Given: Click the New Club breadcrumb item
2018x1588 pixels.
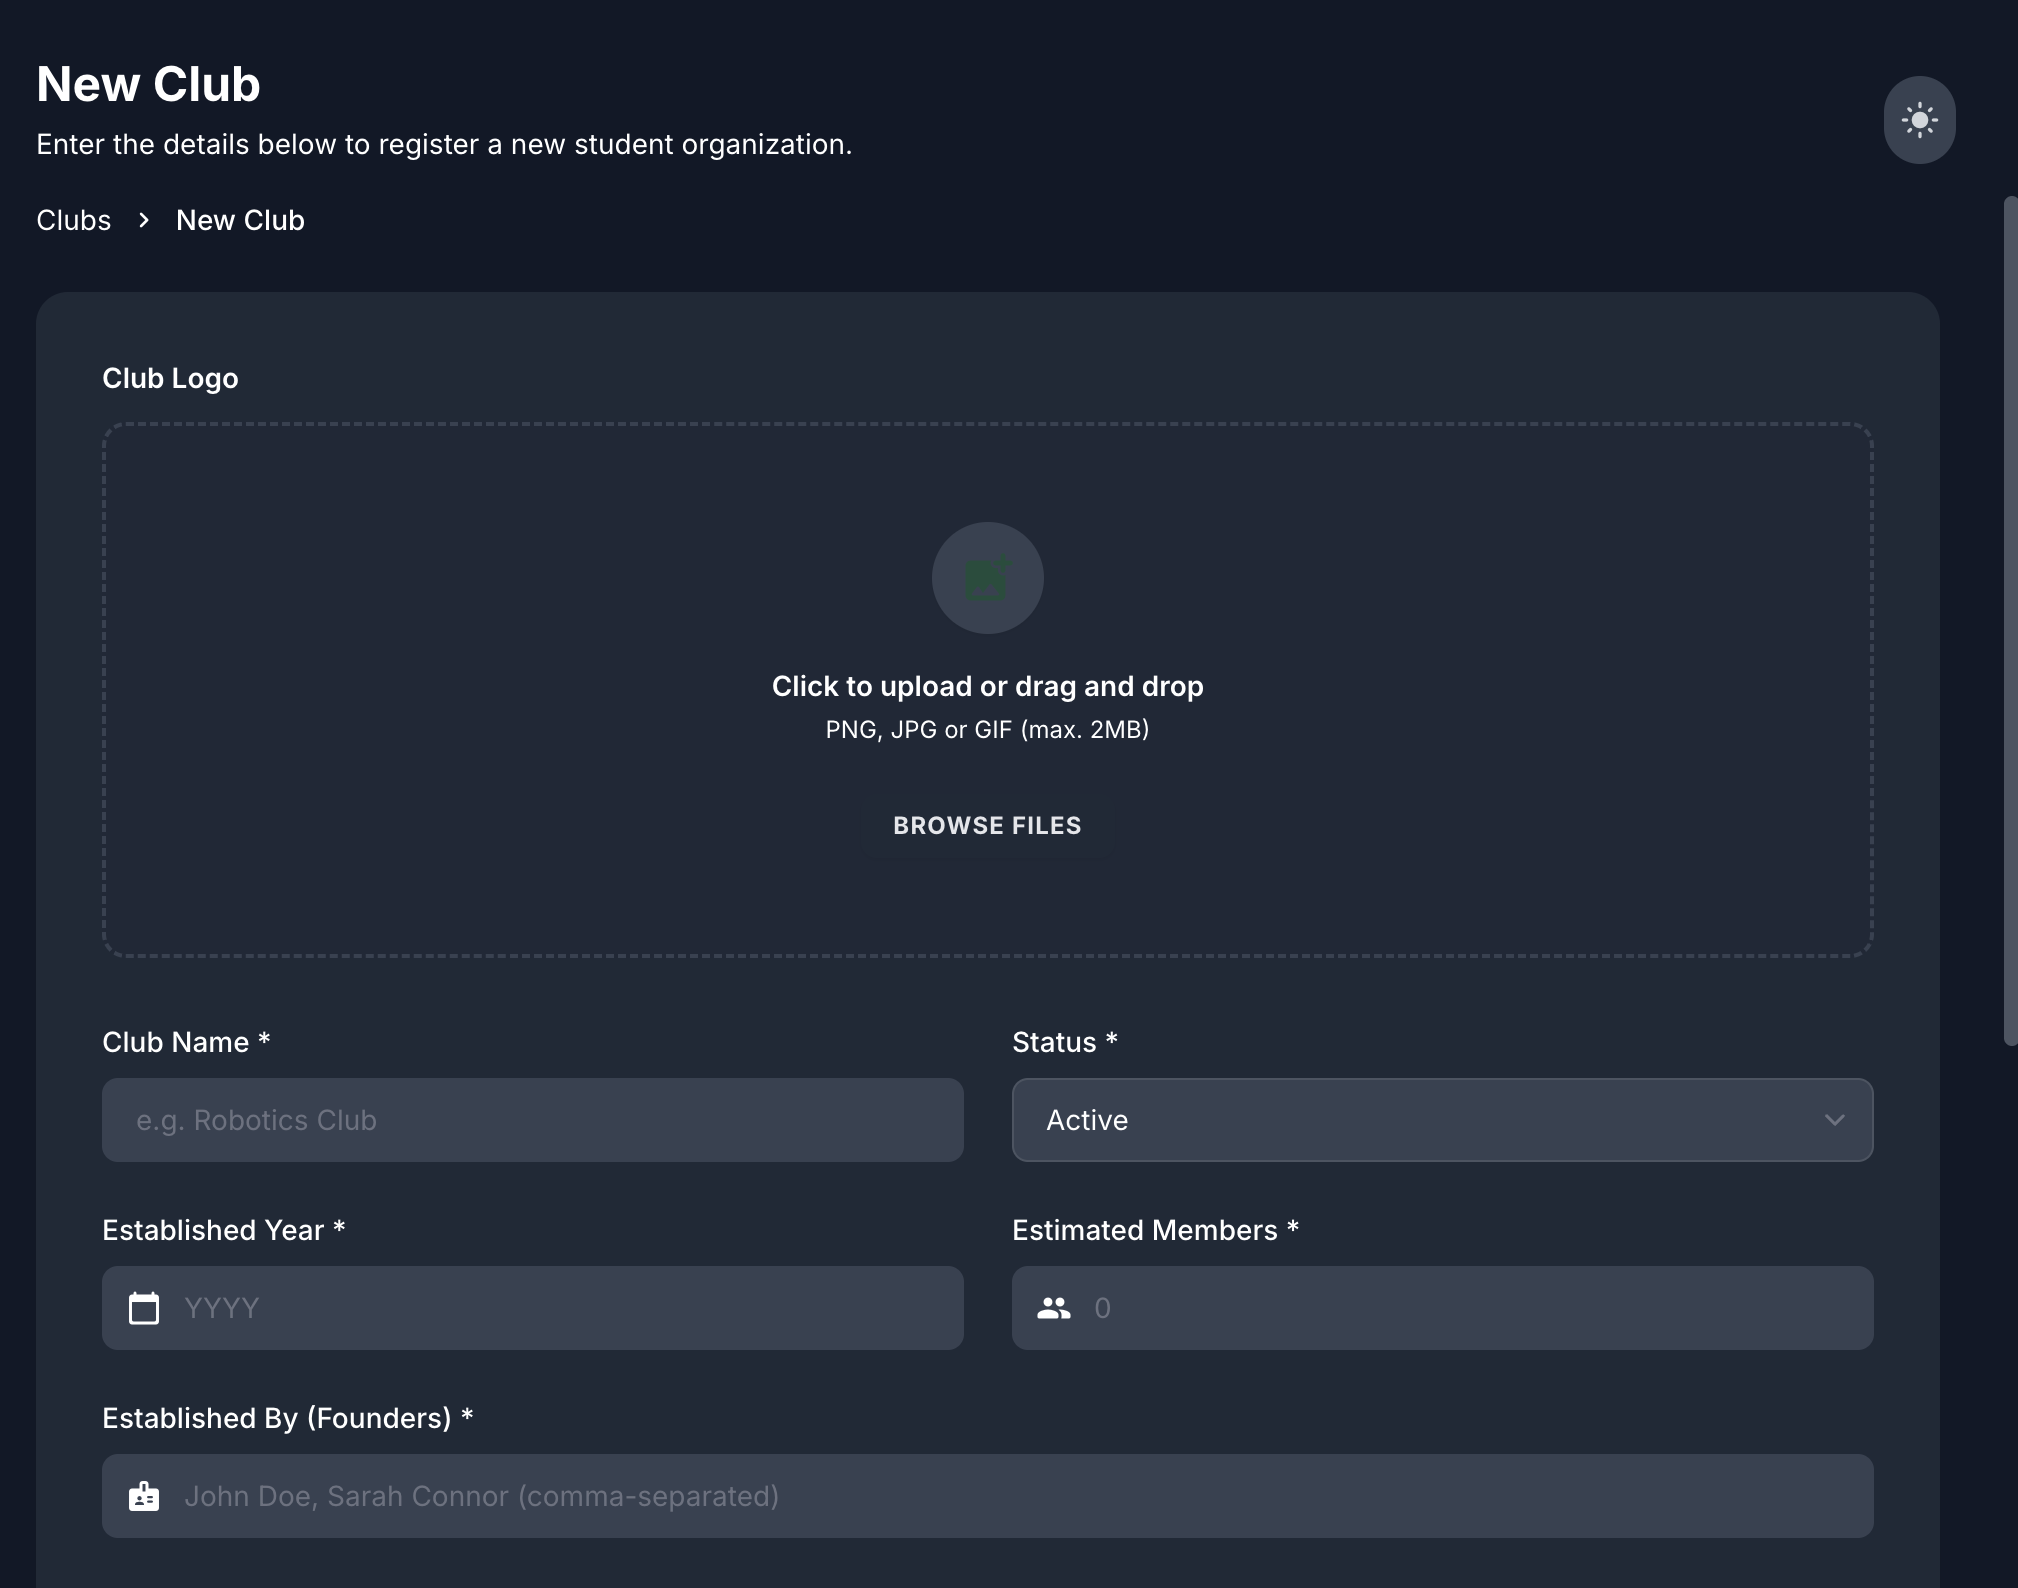Looking at the screenshot, I should pyautogui.click(x=240, y=220).
